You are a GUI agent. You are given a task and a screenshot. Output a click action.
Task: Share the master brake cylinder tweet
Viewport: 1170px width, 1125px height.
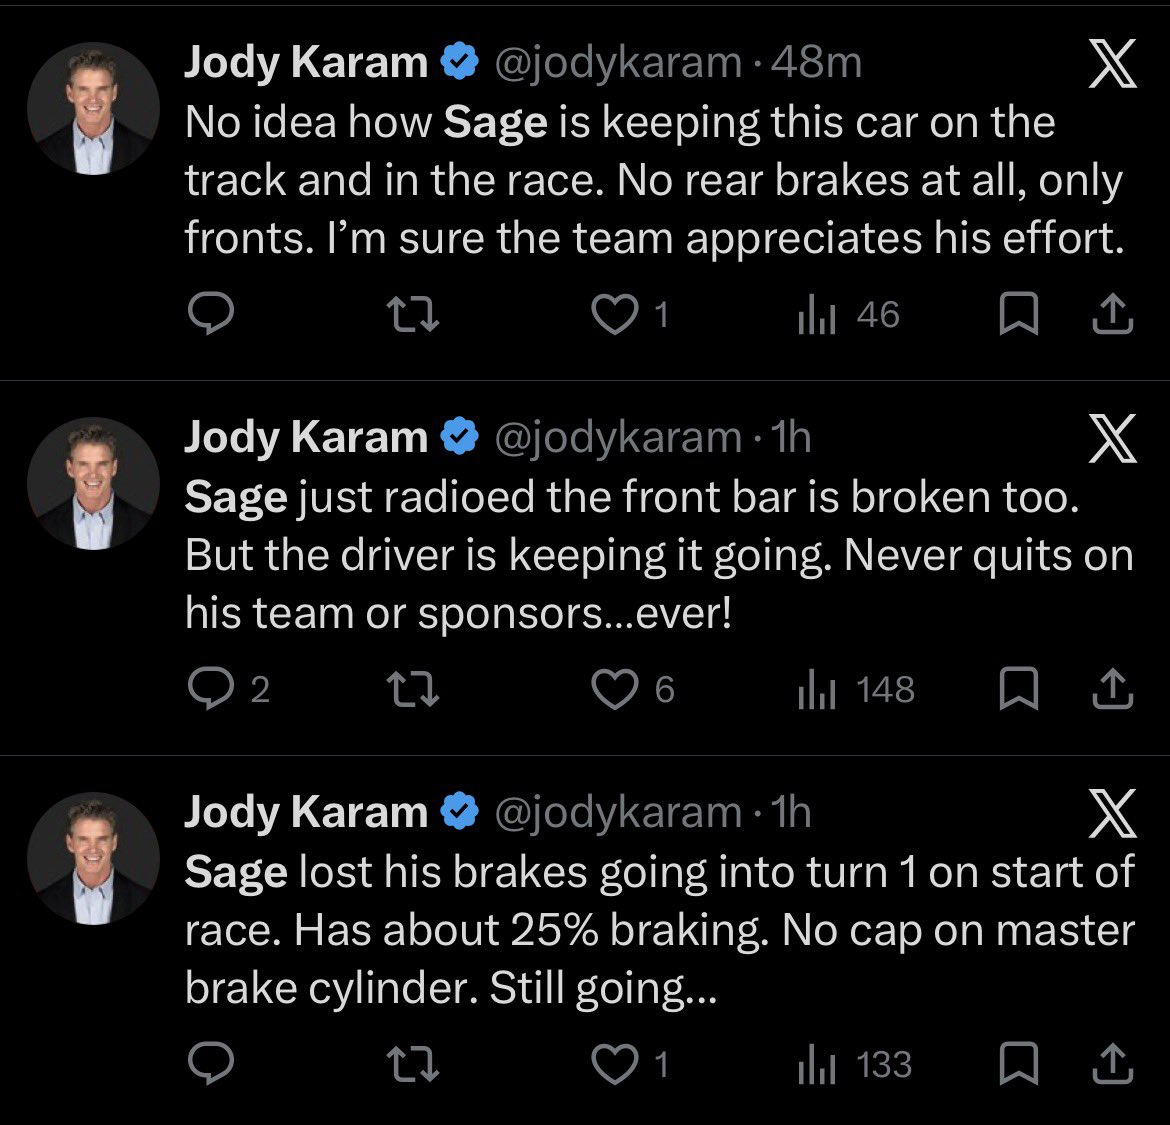point(1112,1066)
